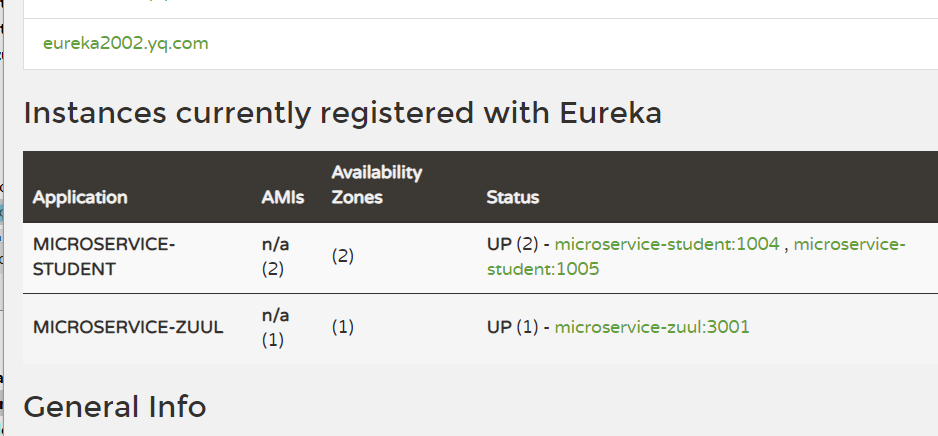Click the AMIs column header
This screenshot has width=938, height=436.
click(x=283, y=198)
